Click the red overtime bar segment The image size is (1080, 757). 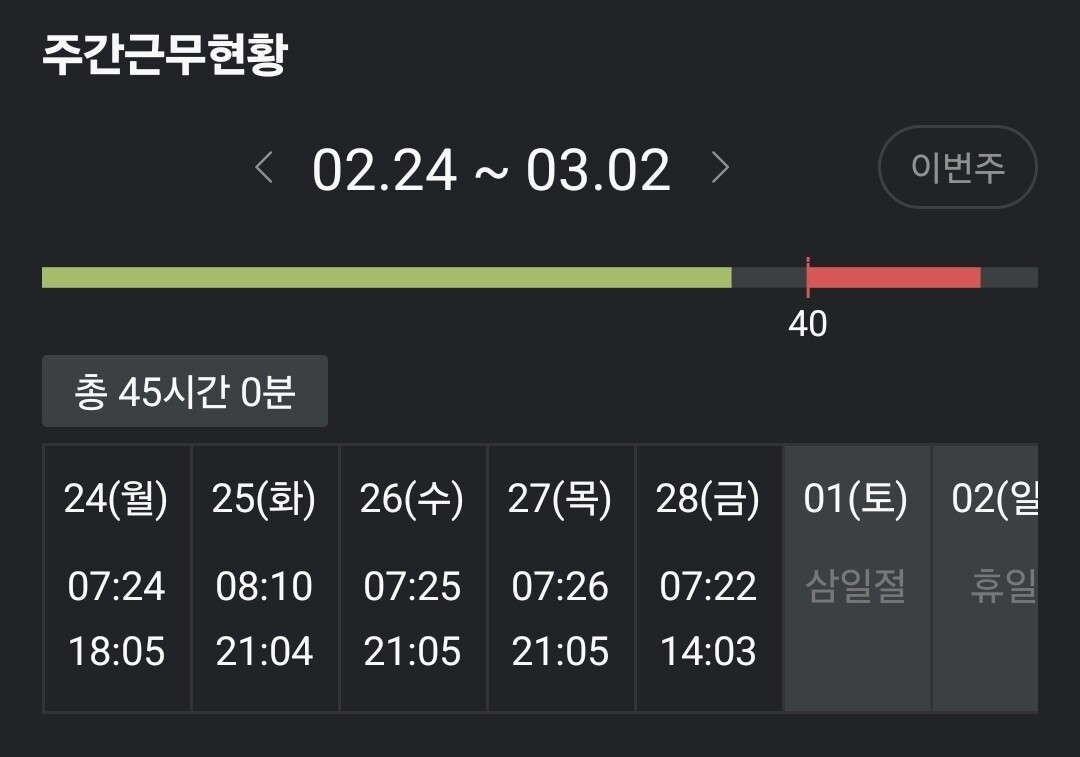[894, 278]
